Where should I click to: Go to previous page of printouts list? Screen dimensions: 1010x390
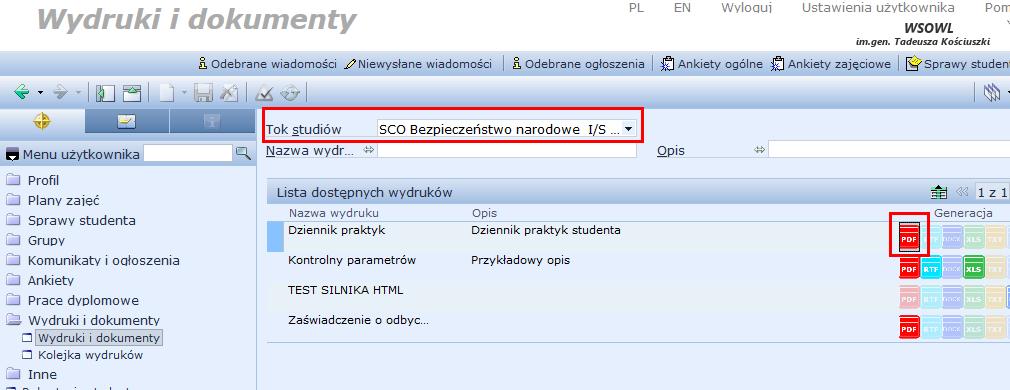tap(962, 192)
